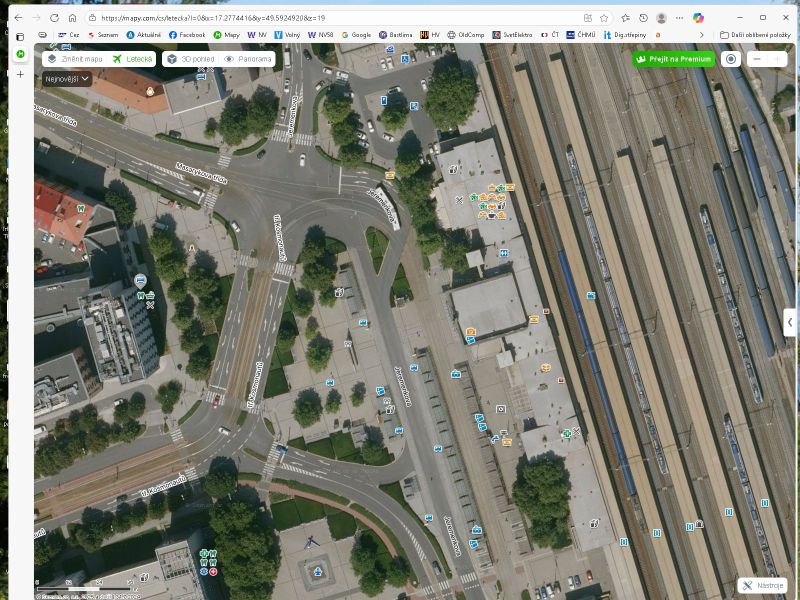Expand the Nejnovější imagery date dropdown
This screenshot has height=600, width=800.
point(67,78)
